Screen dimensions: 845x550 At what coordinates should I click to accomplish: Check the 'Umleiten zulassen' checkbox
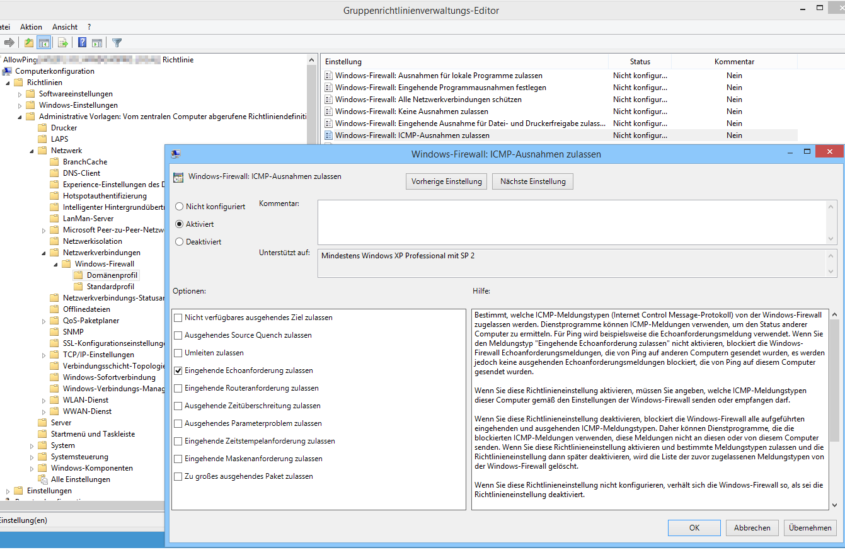[178, 353]
